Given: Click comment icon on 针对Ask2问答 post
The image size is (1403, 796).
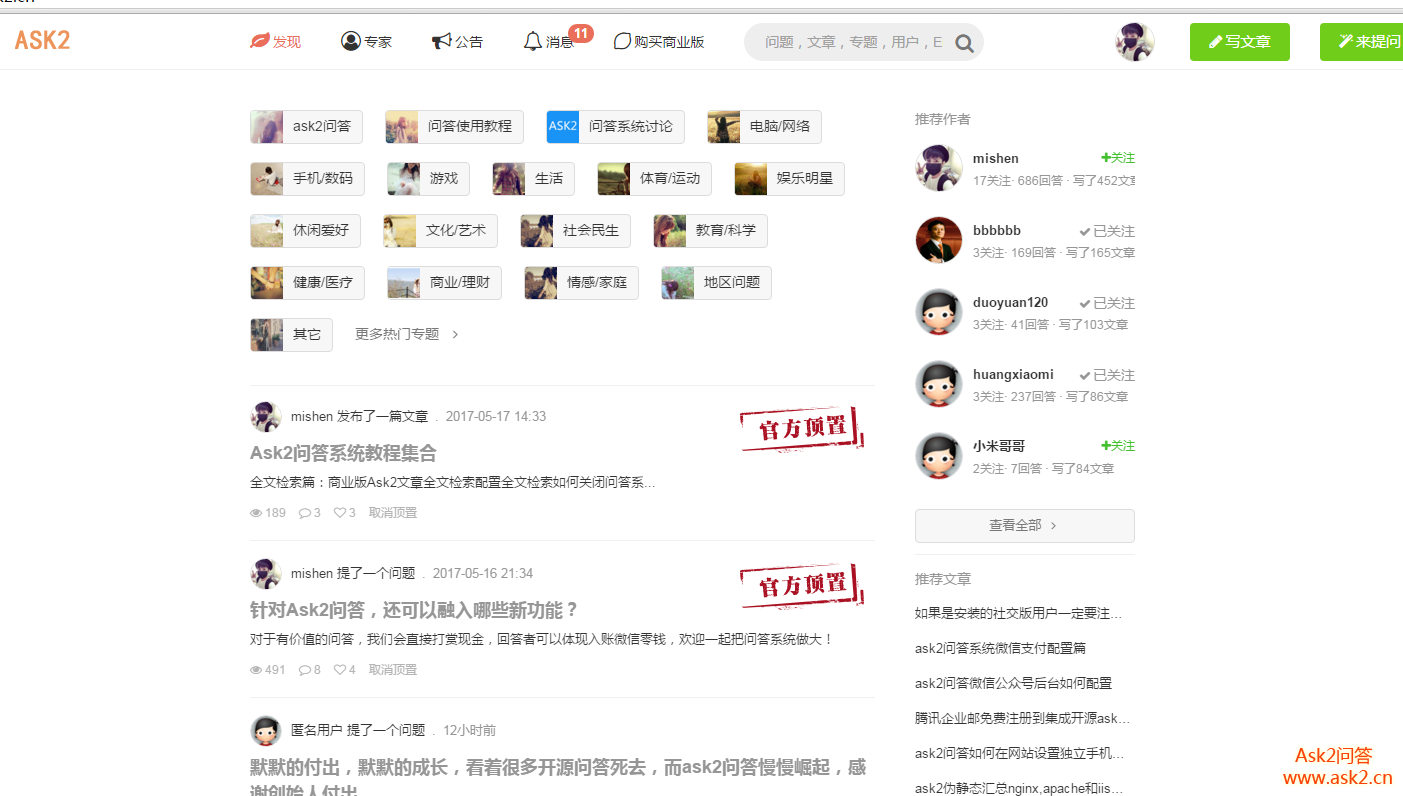Looking at the screenshot, I should pos(305,670).
